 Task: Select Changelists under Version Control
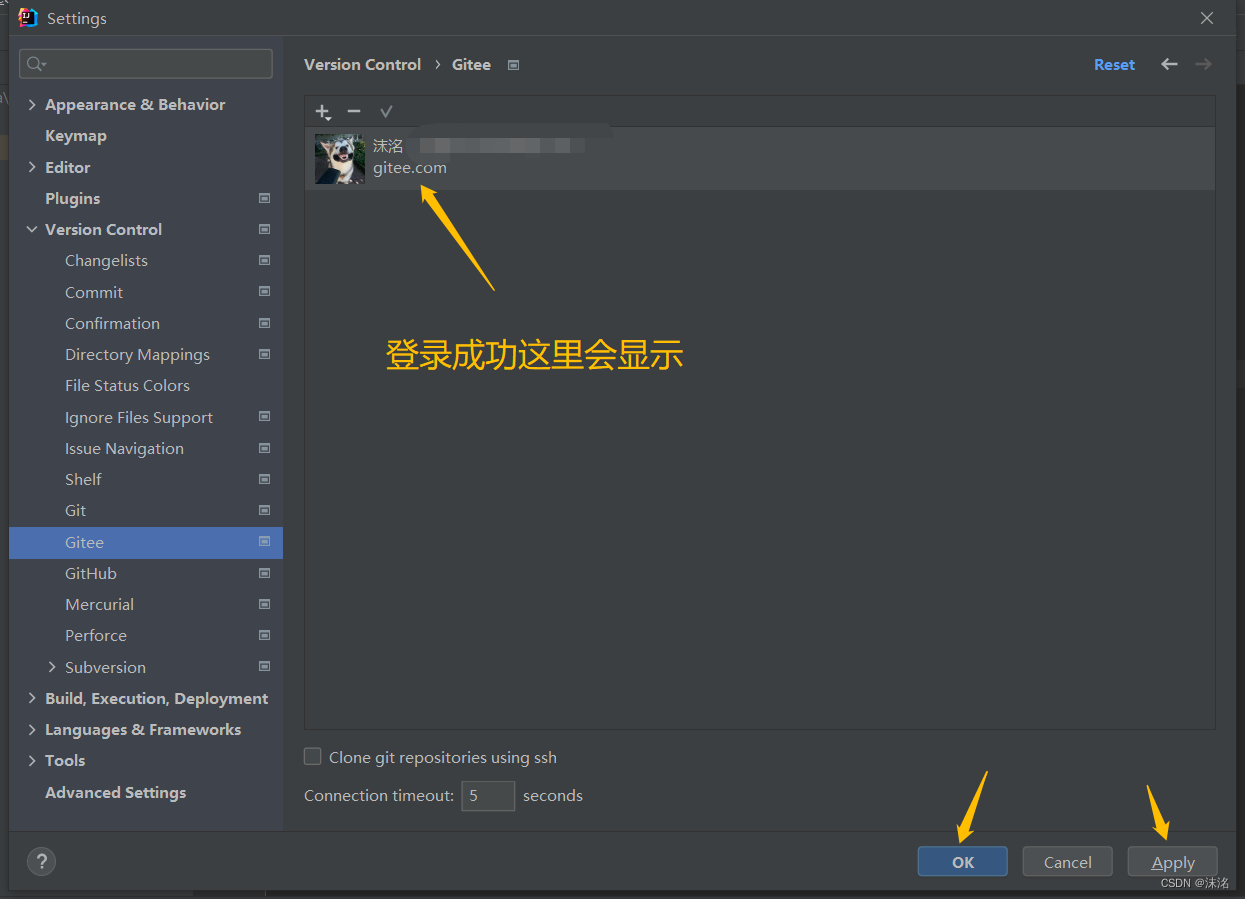[106, 260]
